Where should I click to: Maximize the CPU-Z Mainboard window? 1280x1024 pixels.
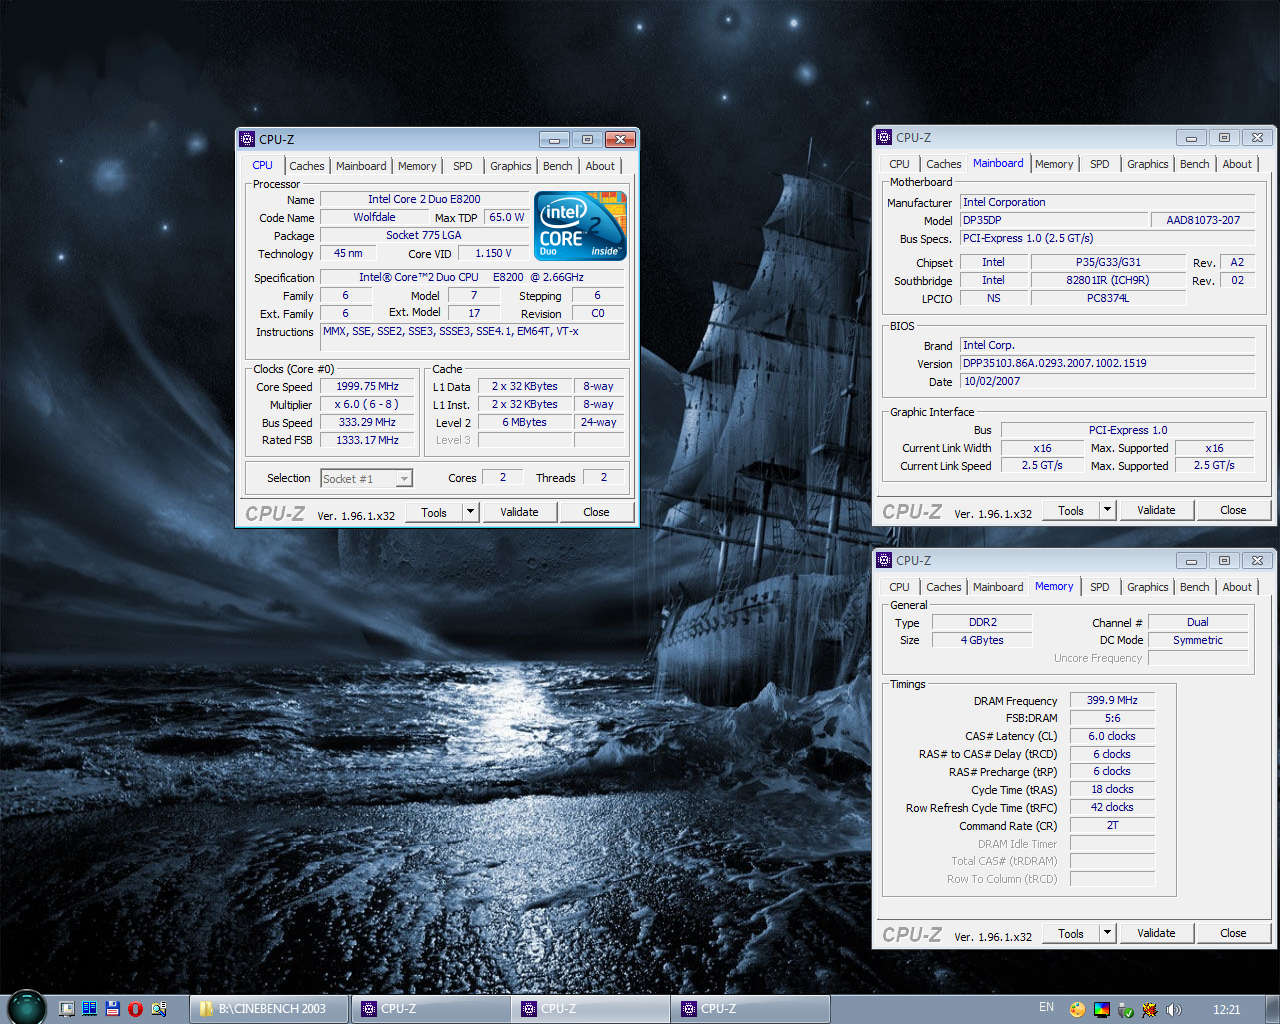tap(1224, 138)
